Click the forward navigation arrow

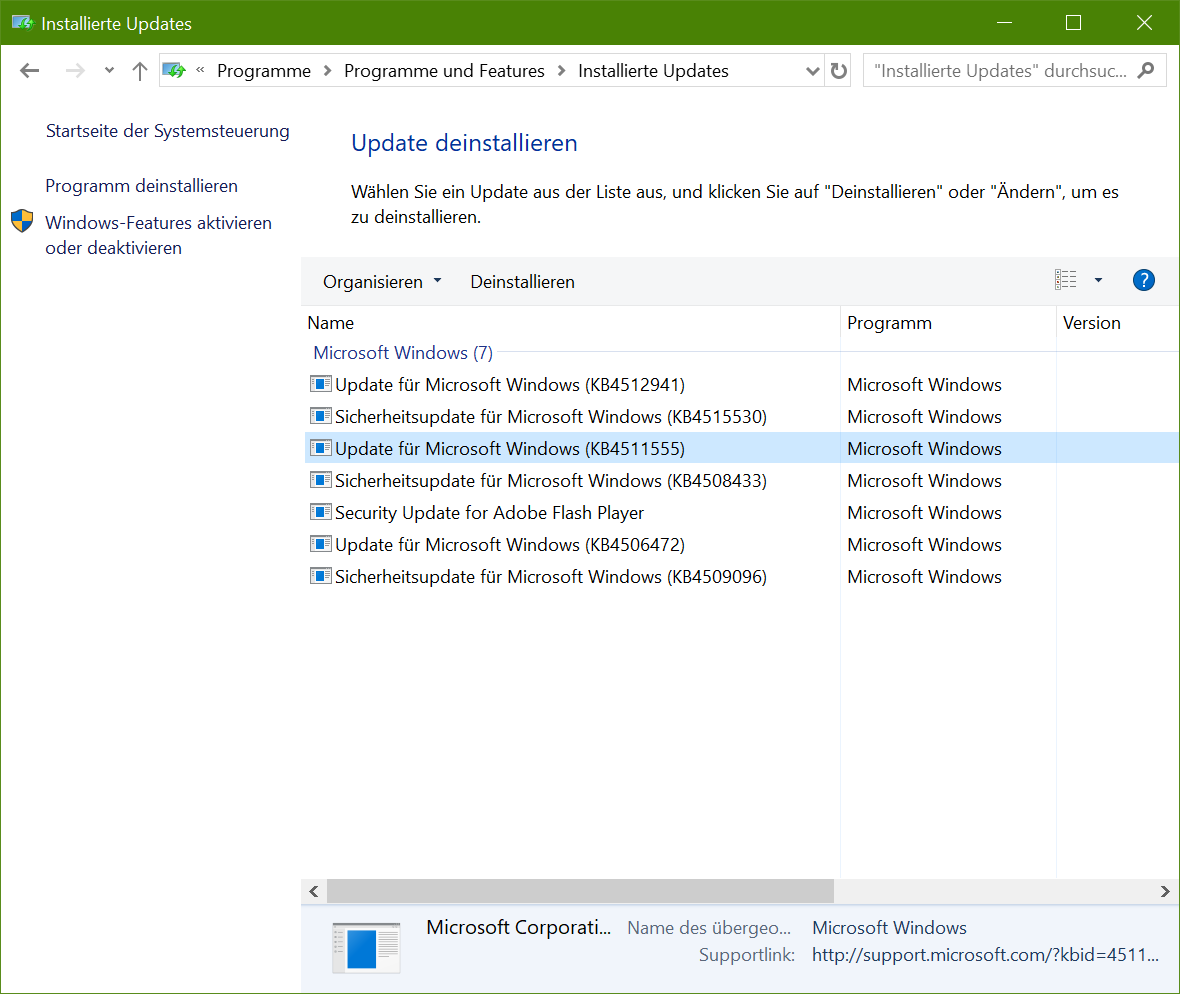click(75, 71)
